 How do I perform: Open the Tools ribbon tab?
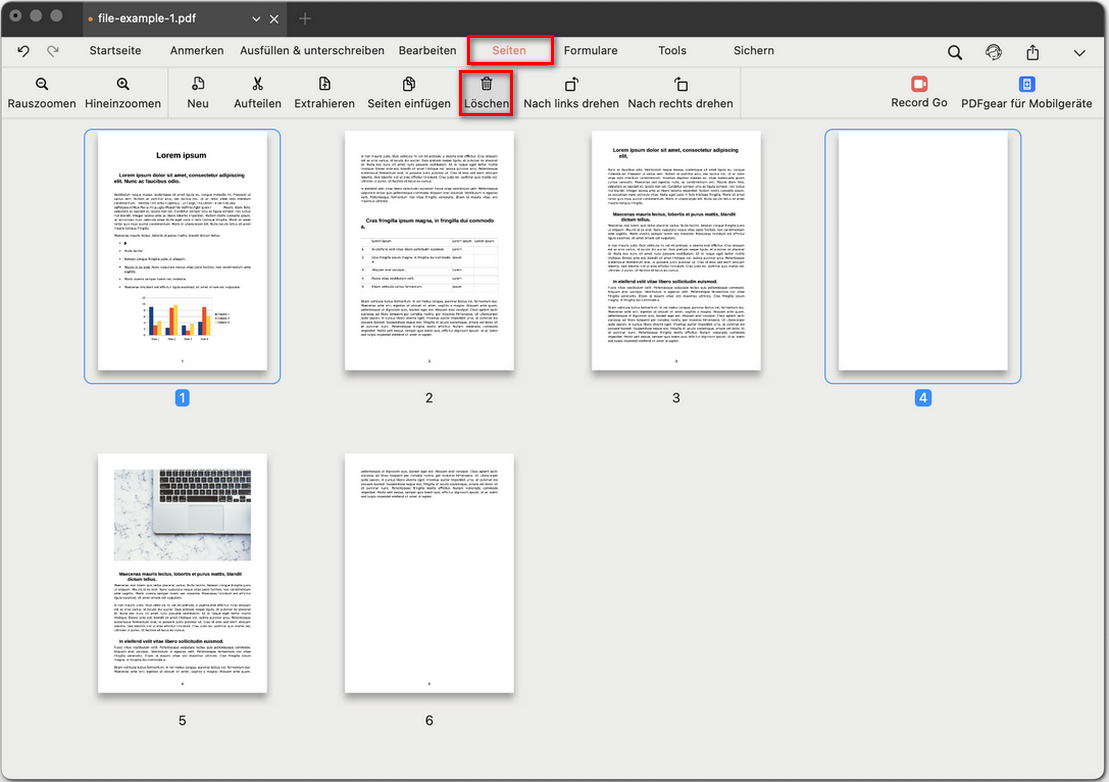coord(672,50)
